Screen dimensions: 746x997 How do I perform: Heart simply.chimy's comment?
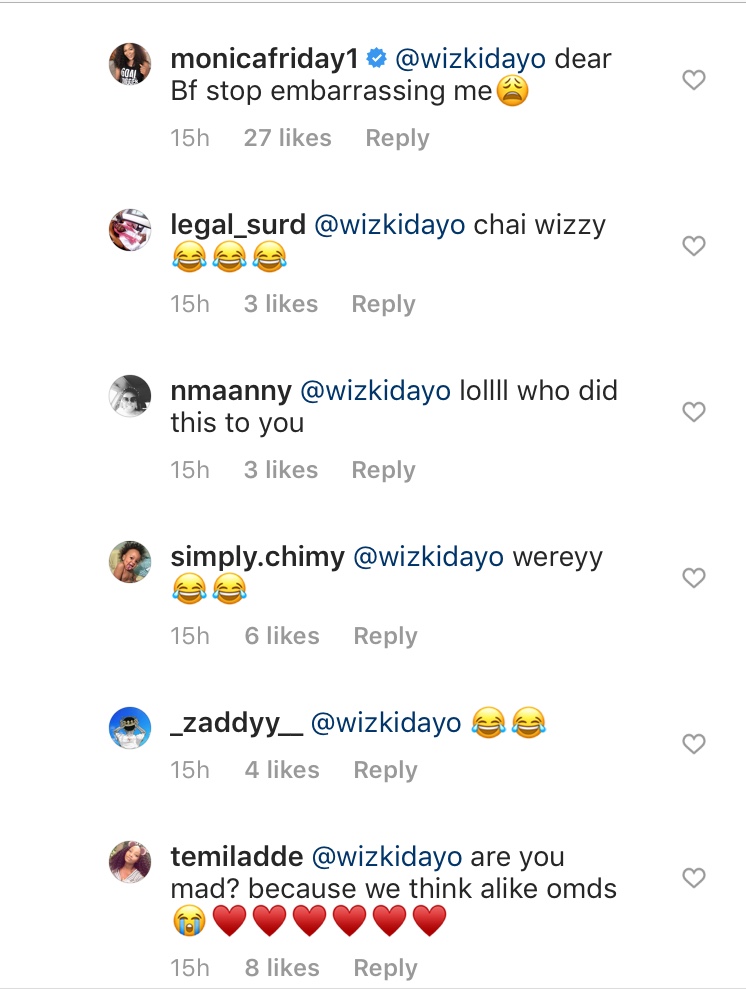pos(694,578)
